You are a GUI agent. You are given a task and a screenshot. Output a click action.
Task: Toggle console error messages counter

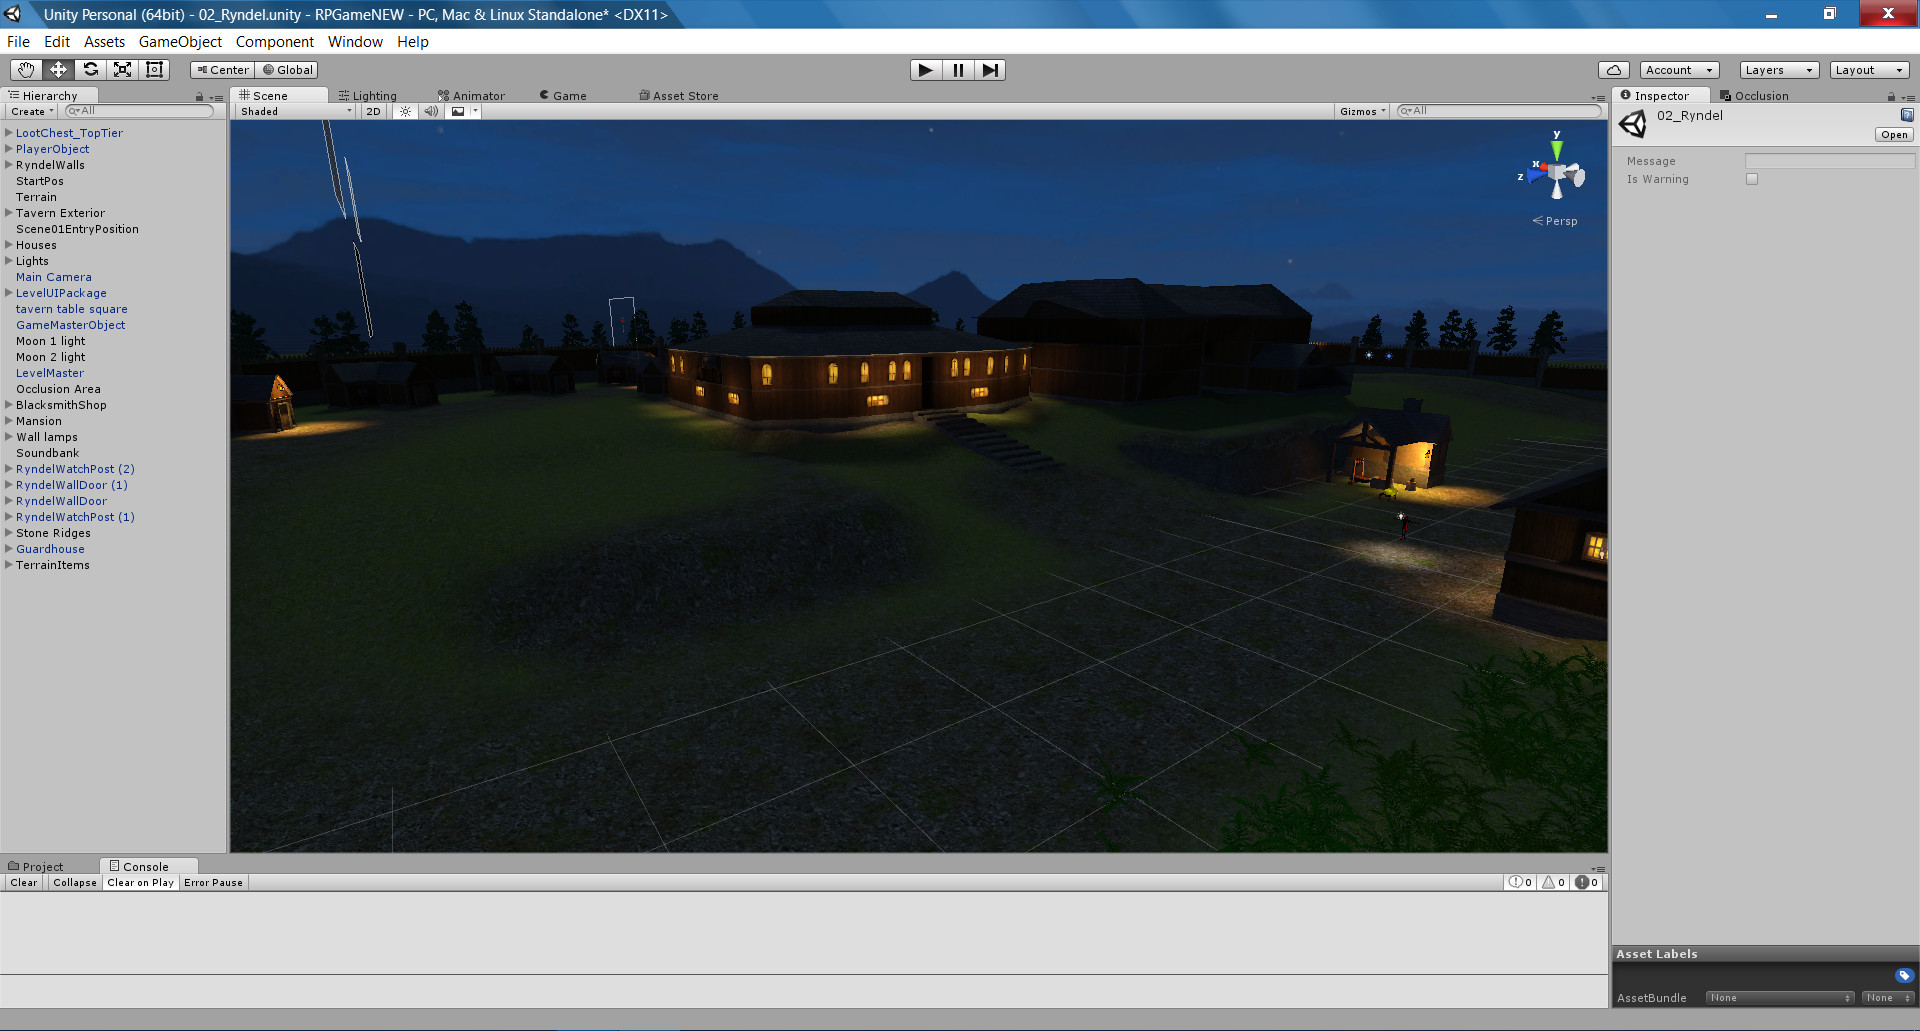[x=1587, y=883]
